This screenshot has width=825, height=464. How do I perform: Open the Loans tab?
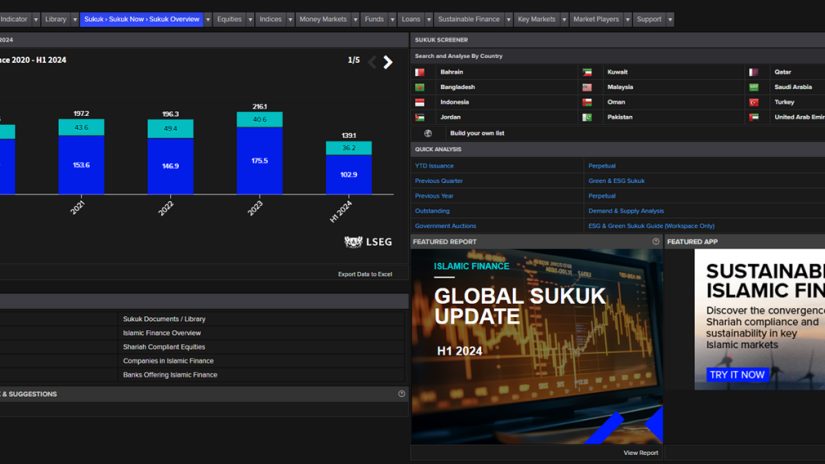[x=411, y=19]
